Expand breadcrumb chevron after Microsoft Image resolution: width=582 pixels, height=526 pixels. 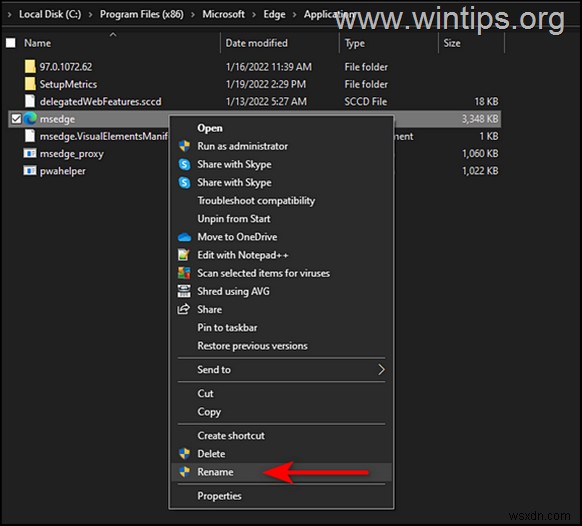[x=254, y=15]
